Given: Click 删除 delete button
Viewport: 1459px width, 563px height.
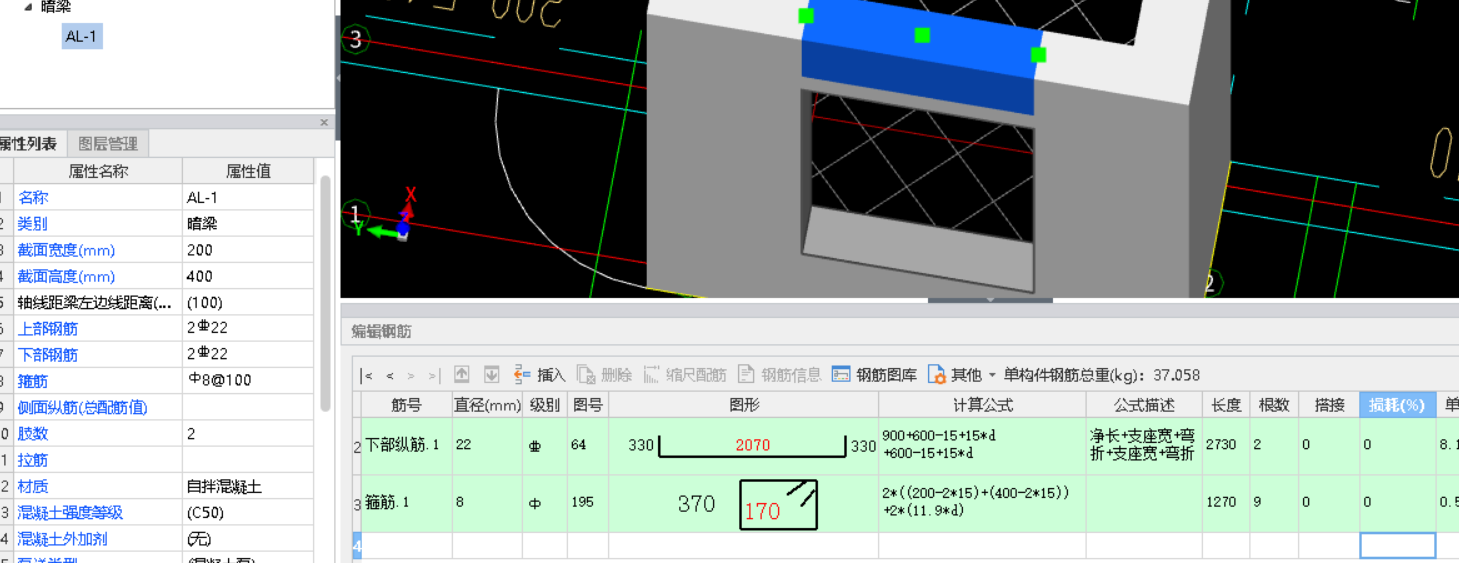Looking at the screenshot, I should [604, 375].
